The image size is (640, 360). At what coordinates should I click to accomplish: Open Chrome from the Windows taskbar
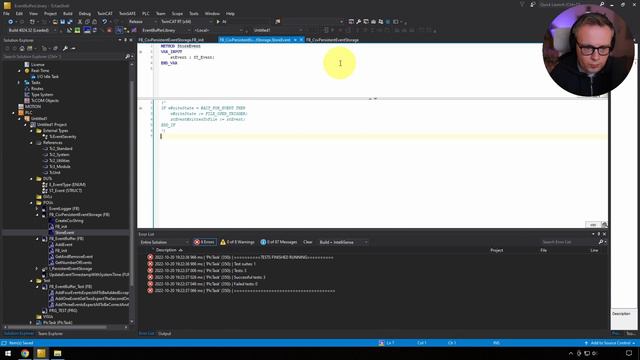(25, 353)
